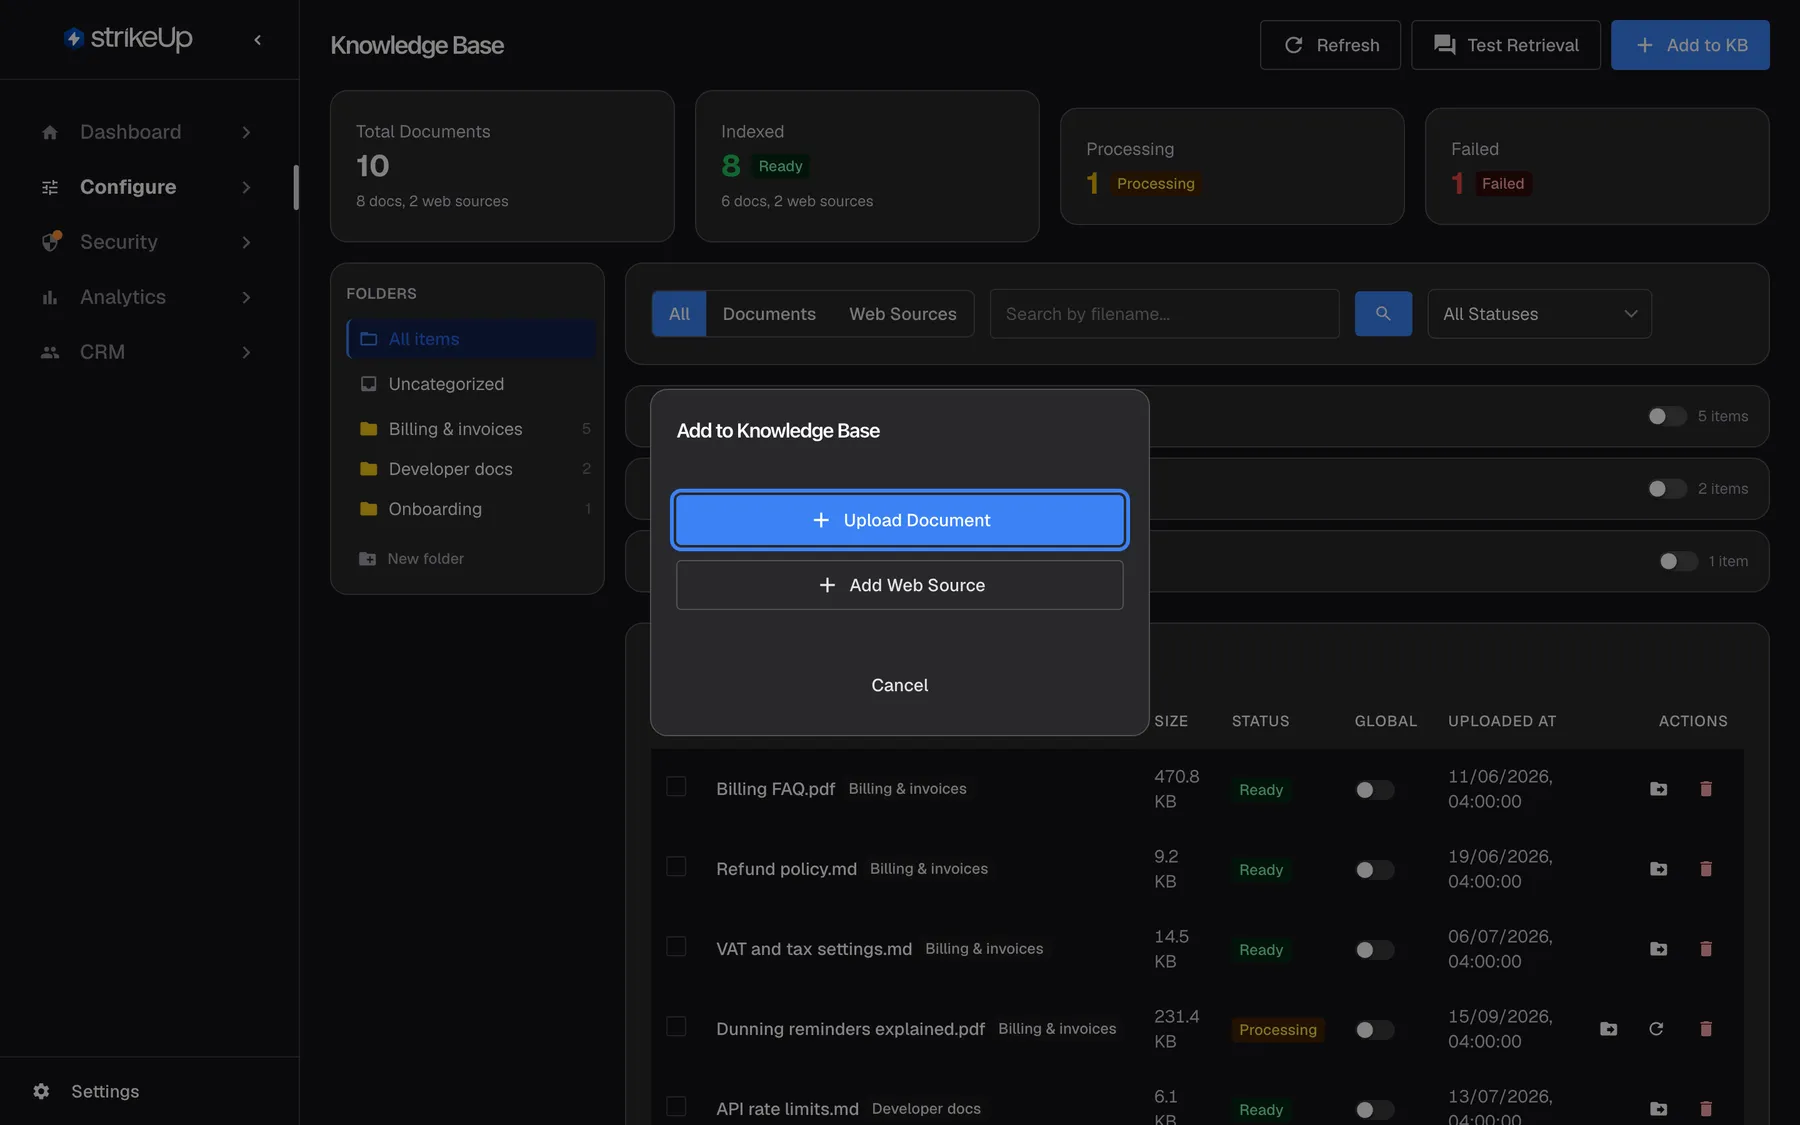Click Upload Document button
This screenshot has width=1800, height=1125.
pyautogui.click(x=900, y=520)
